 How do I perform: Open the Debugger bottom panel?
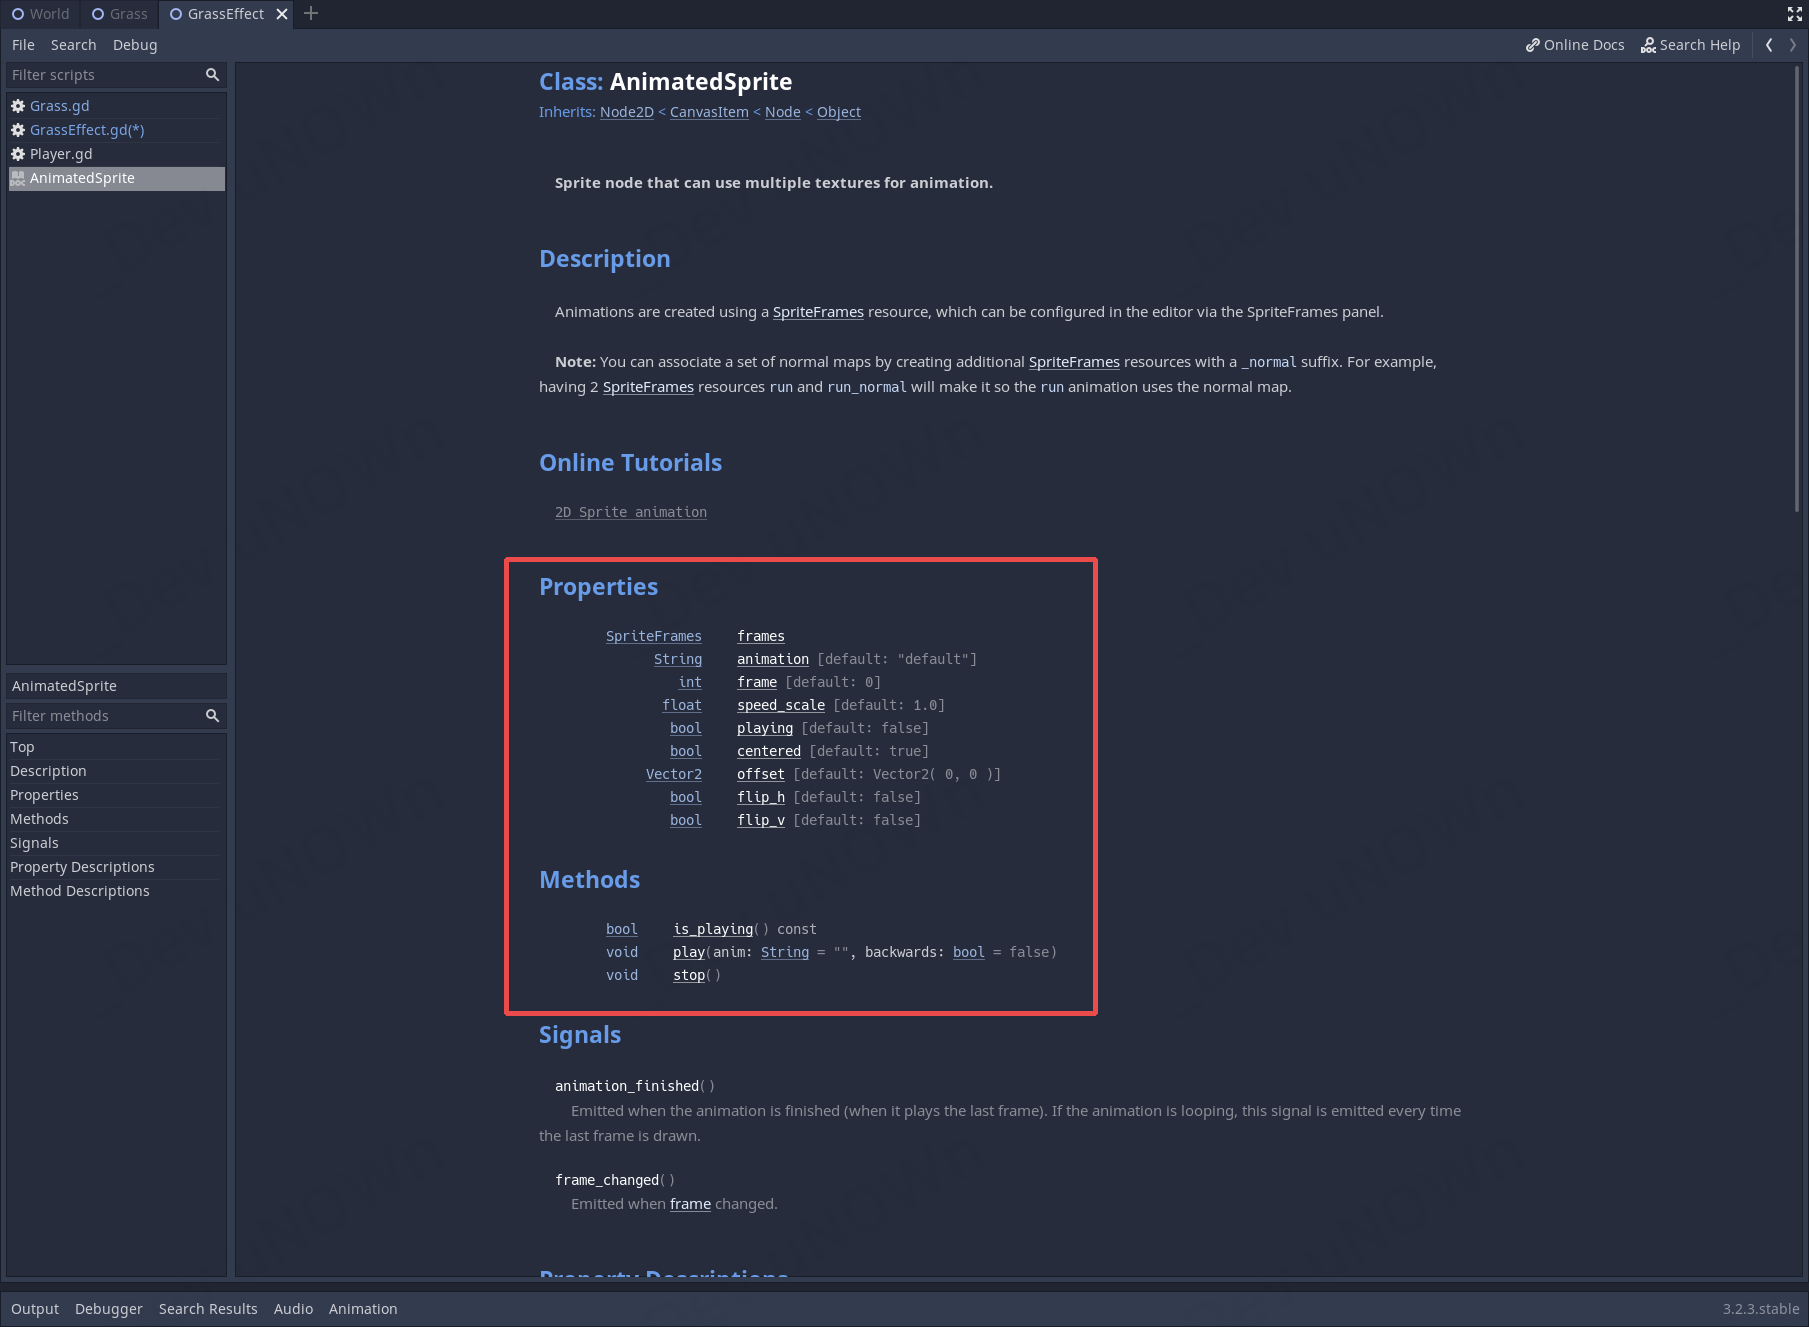pos(109,1309)
